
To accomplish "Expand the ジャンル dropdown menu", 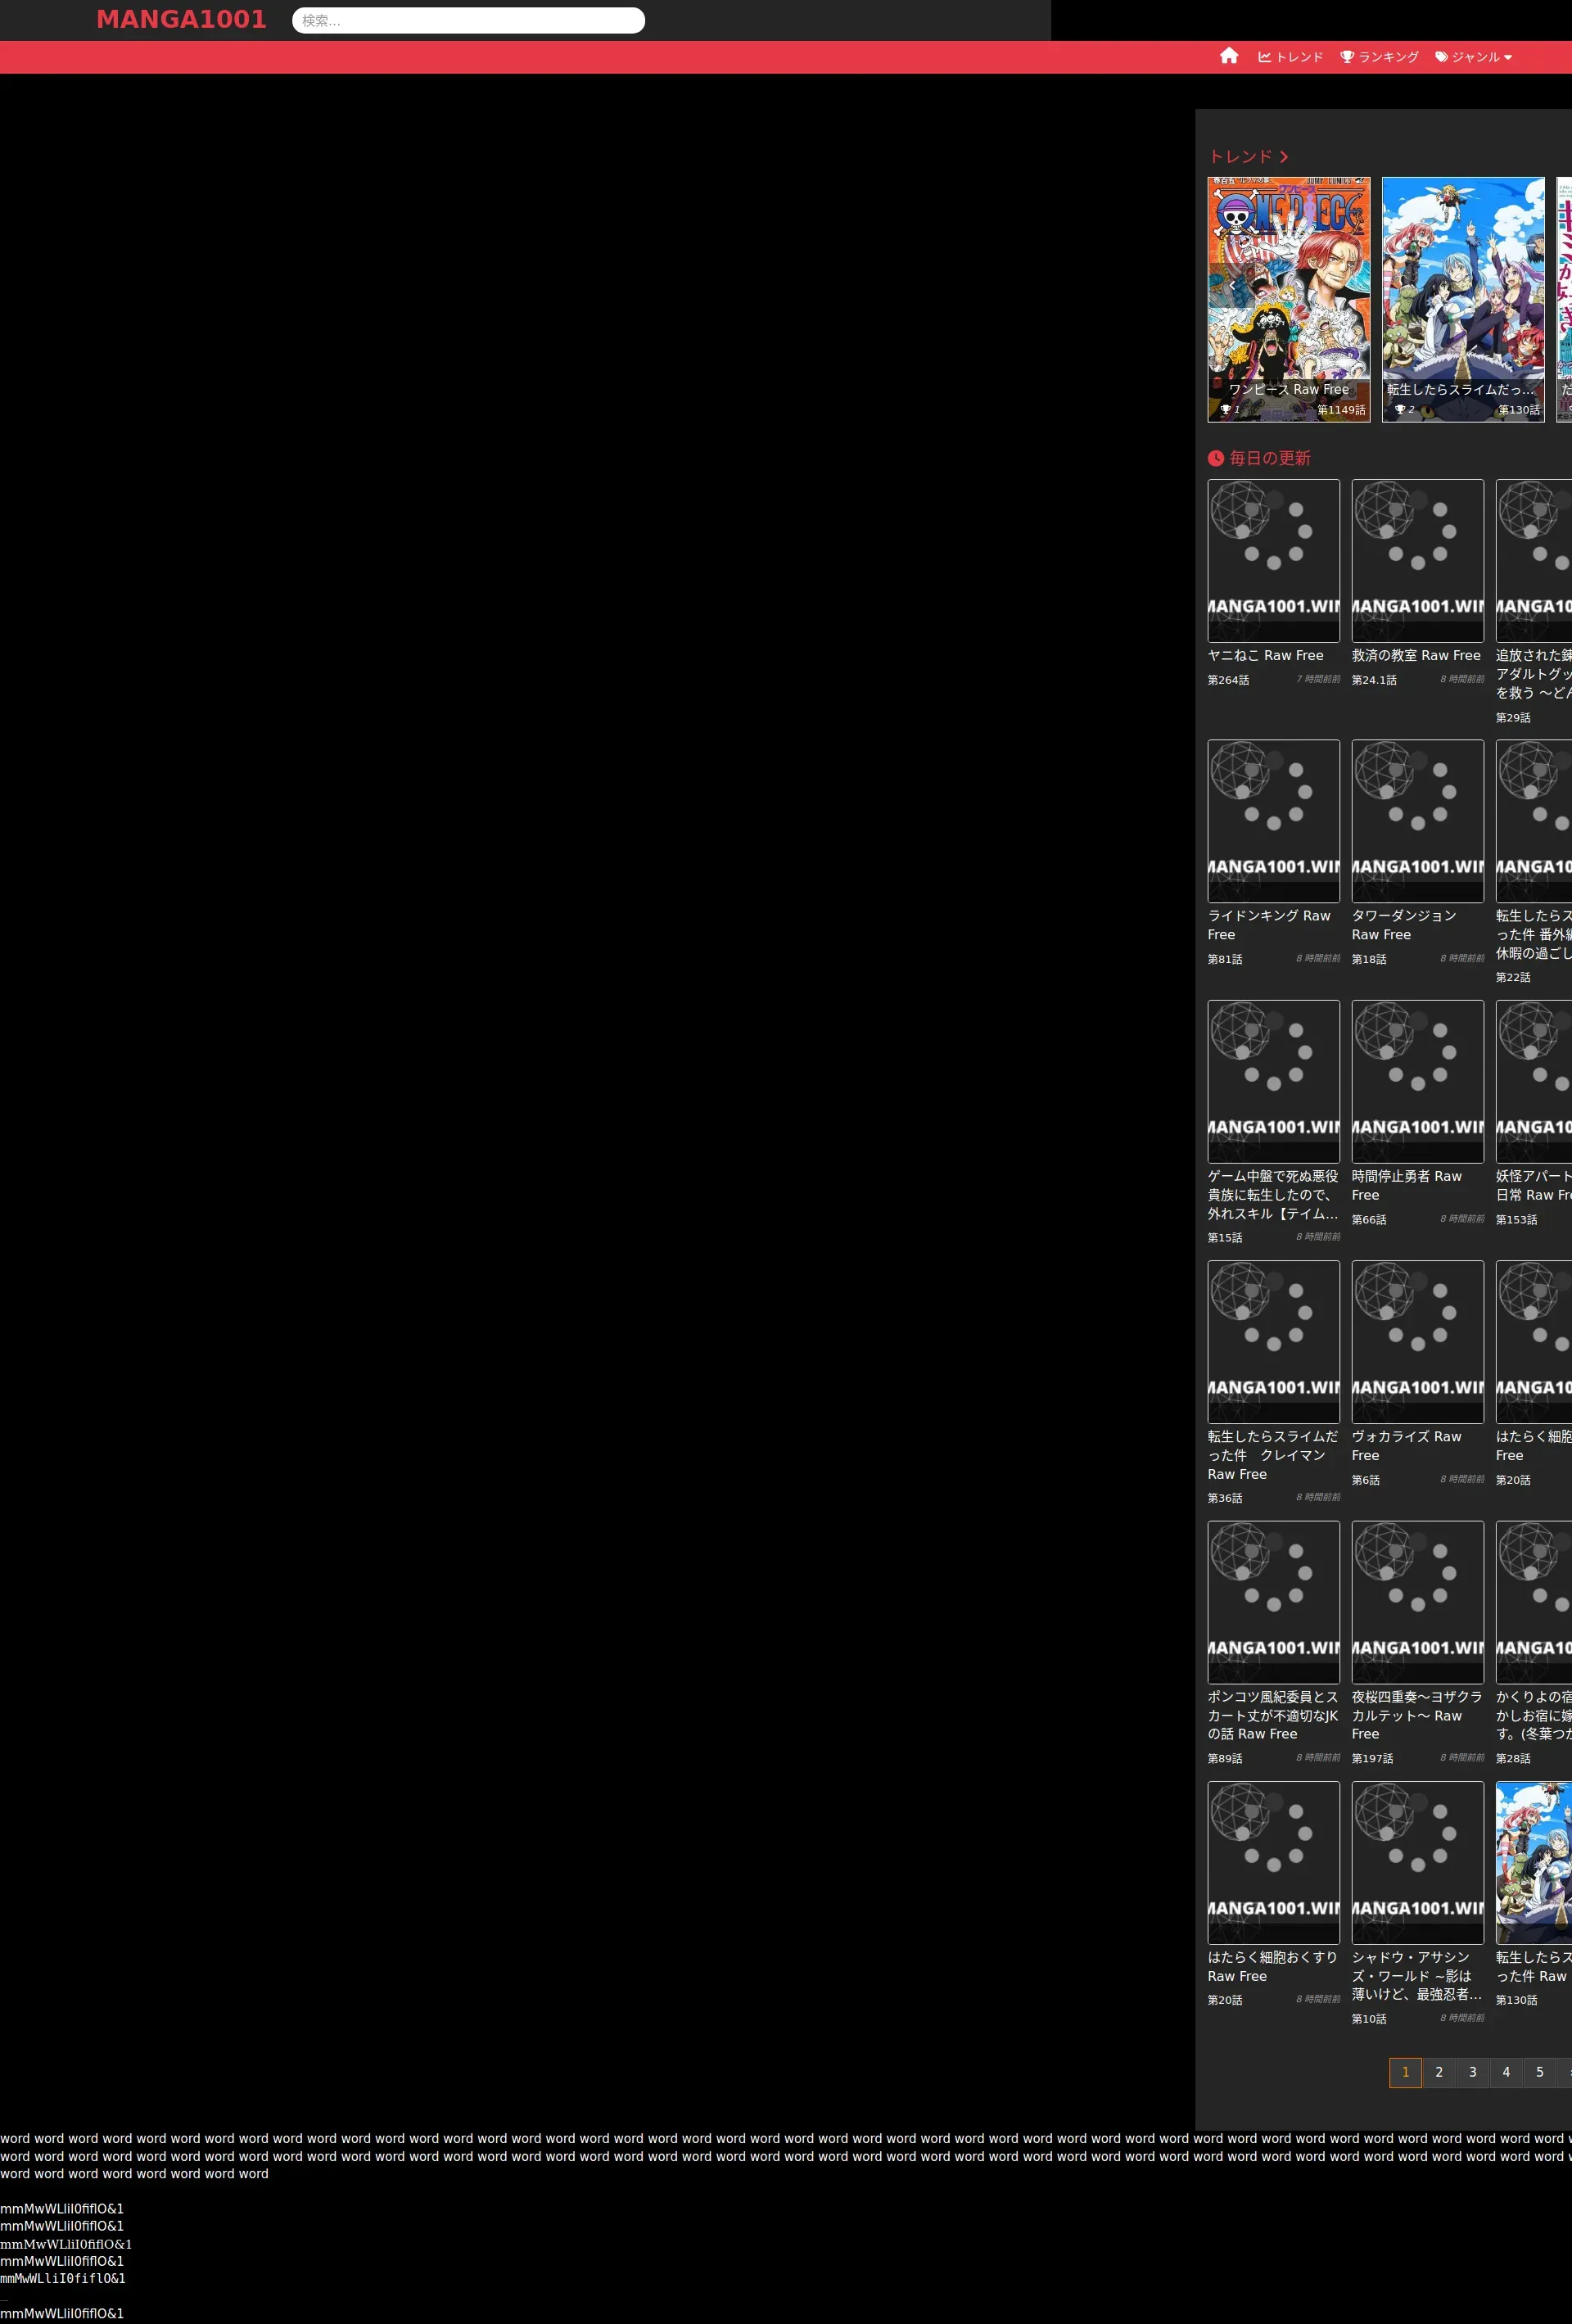I will tap(1473, 57).
